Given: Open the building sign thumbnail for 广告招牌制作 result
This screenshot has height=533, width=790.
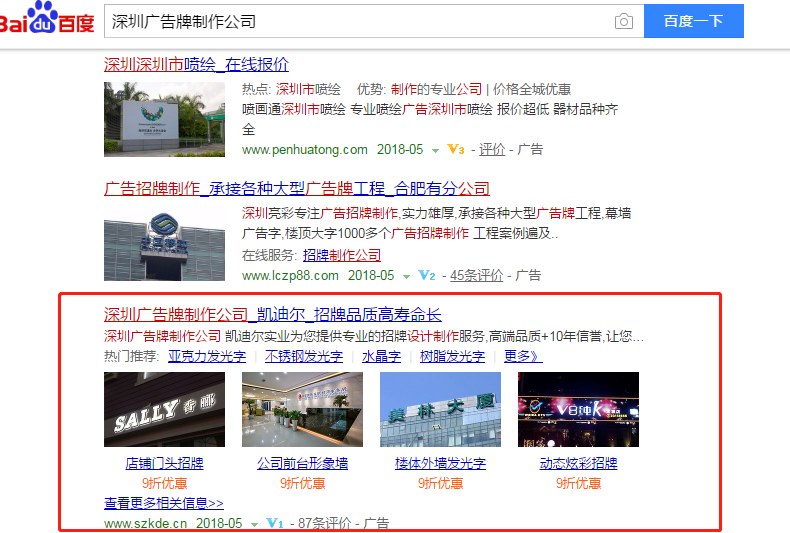Looking at the screenshot, I should 164,243.
